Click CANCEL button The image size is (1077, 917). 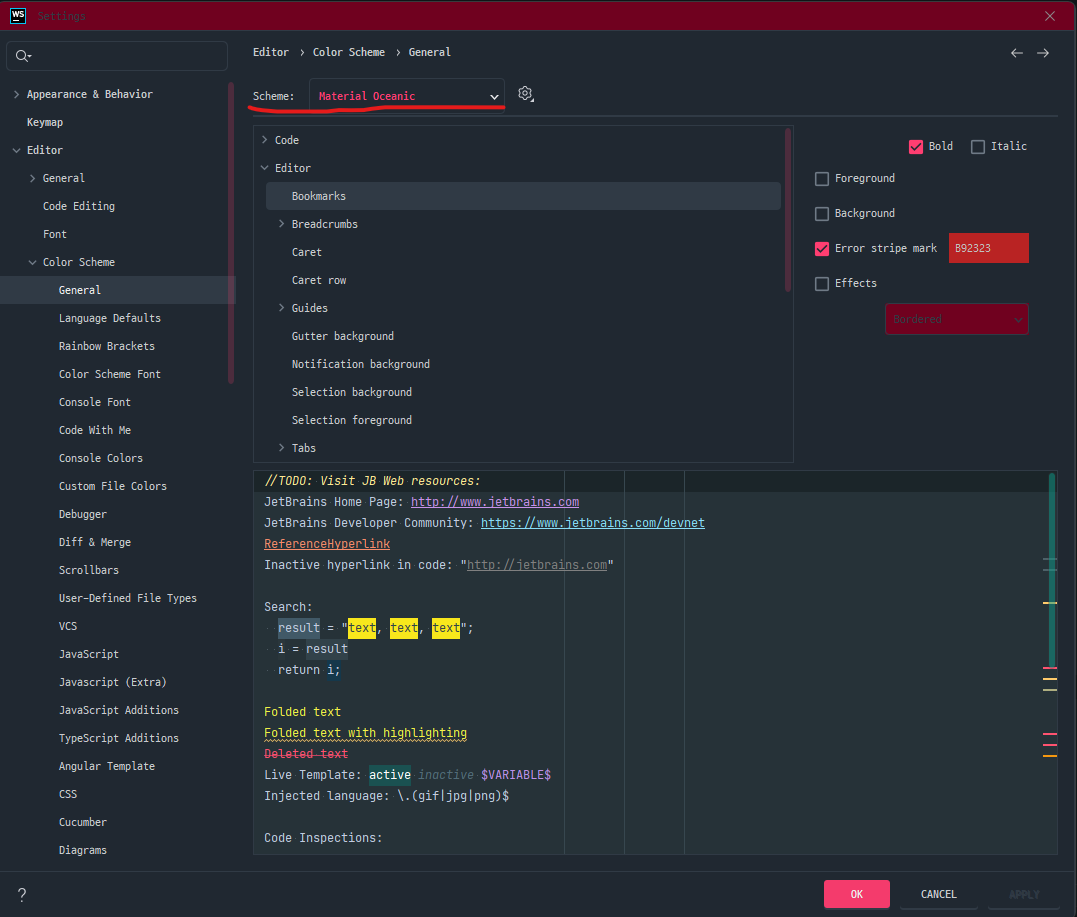pyautogui.click(x=938, y=894)
